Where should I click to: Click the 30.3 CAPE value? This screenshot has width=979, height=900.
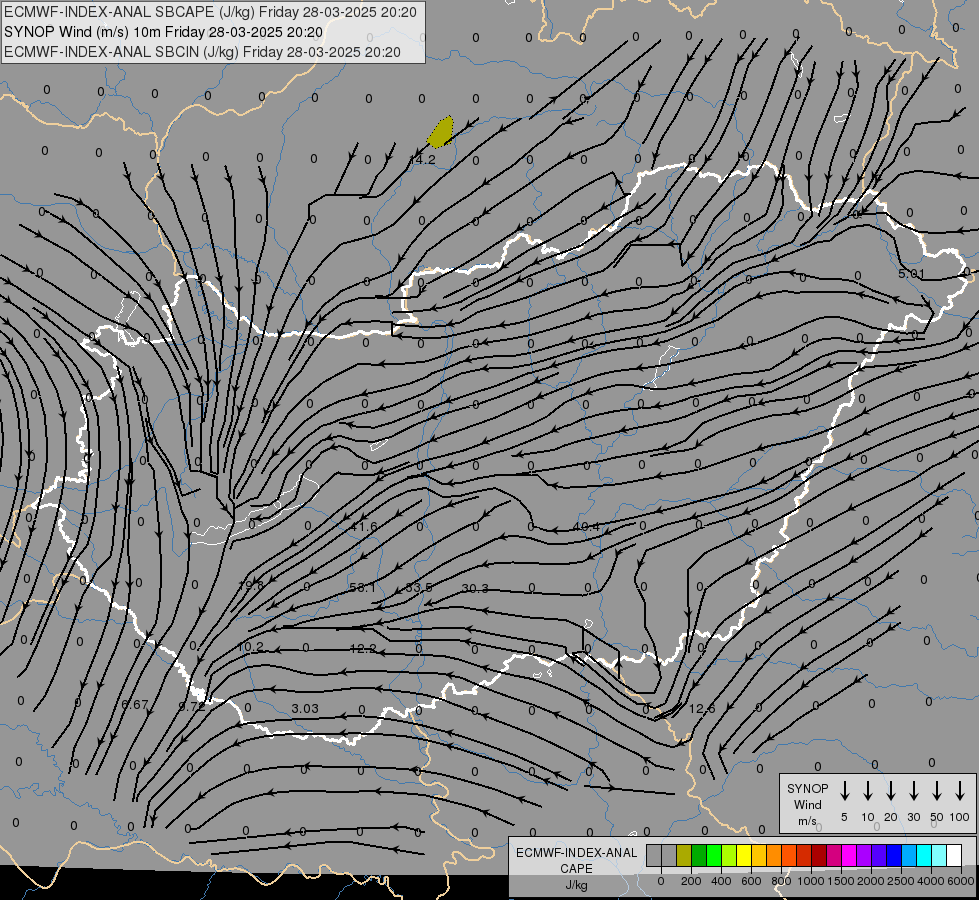[x=475, y=588]
